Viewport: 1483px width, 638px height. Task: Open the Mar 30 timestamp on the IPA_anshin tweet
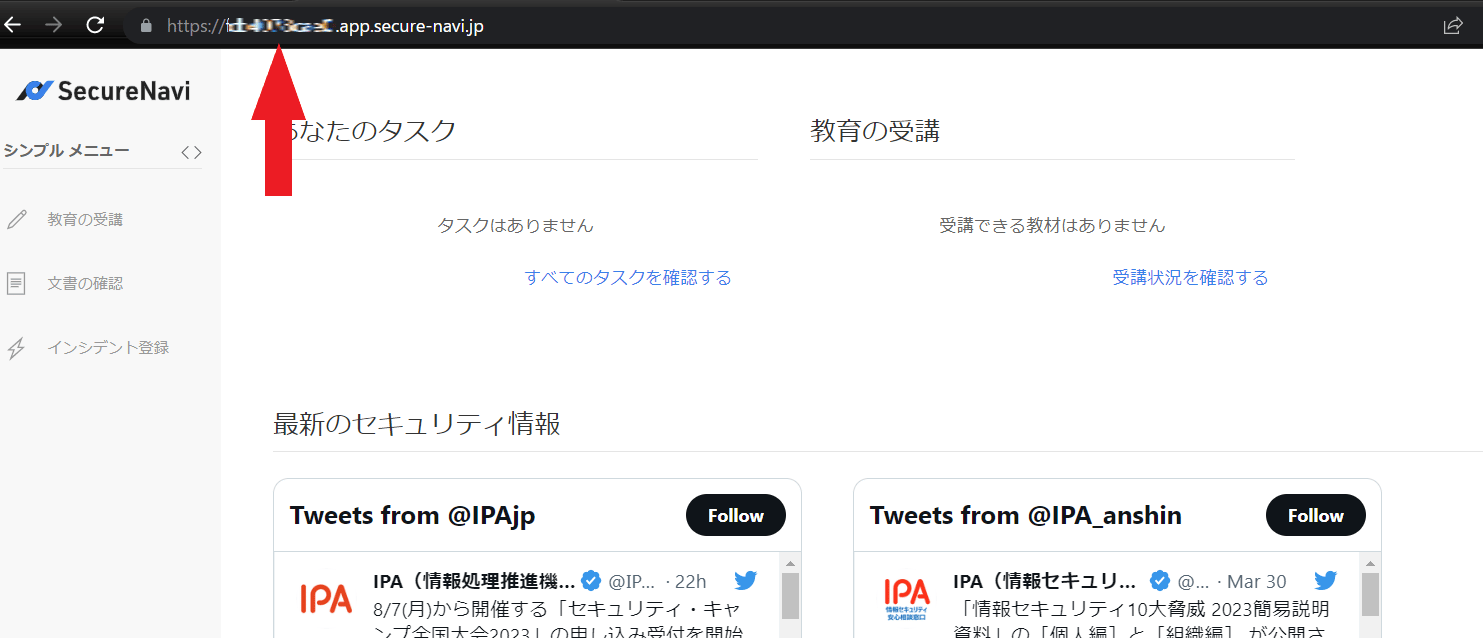coord(1257,581)
